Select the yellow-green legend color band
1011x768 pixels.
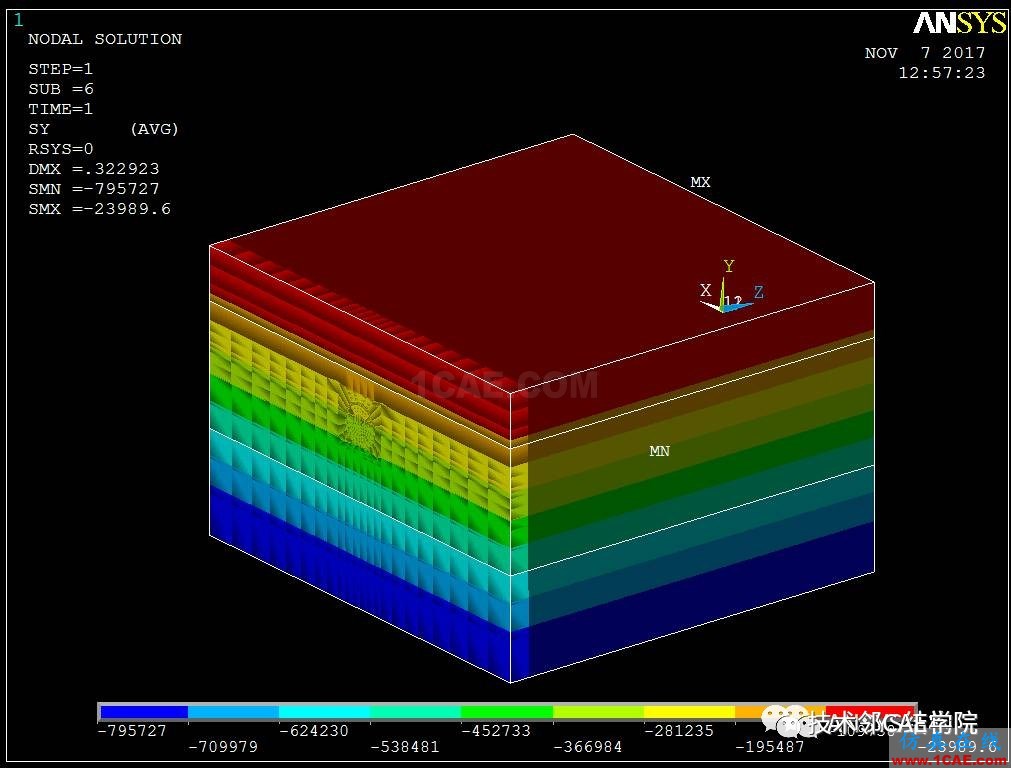[x=598, y=713]
